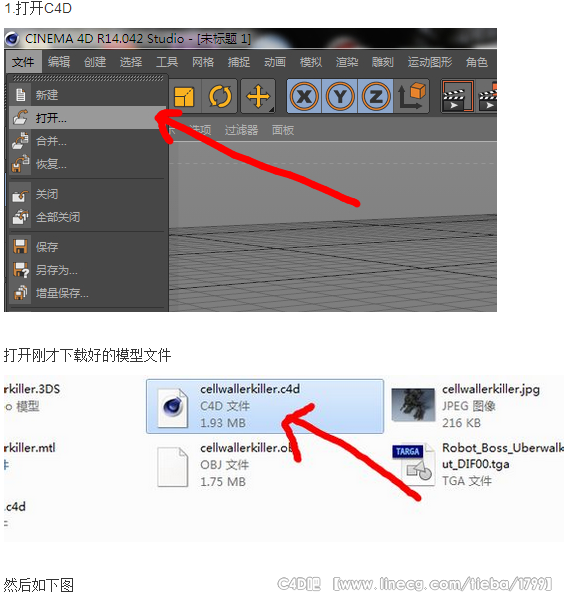Viewport: 578px width, 601px height.
Task: Open the 工具 menu
Action: pyautogui.click(x=167, y=62)
